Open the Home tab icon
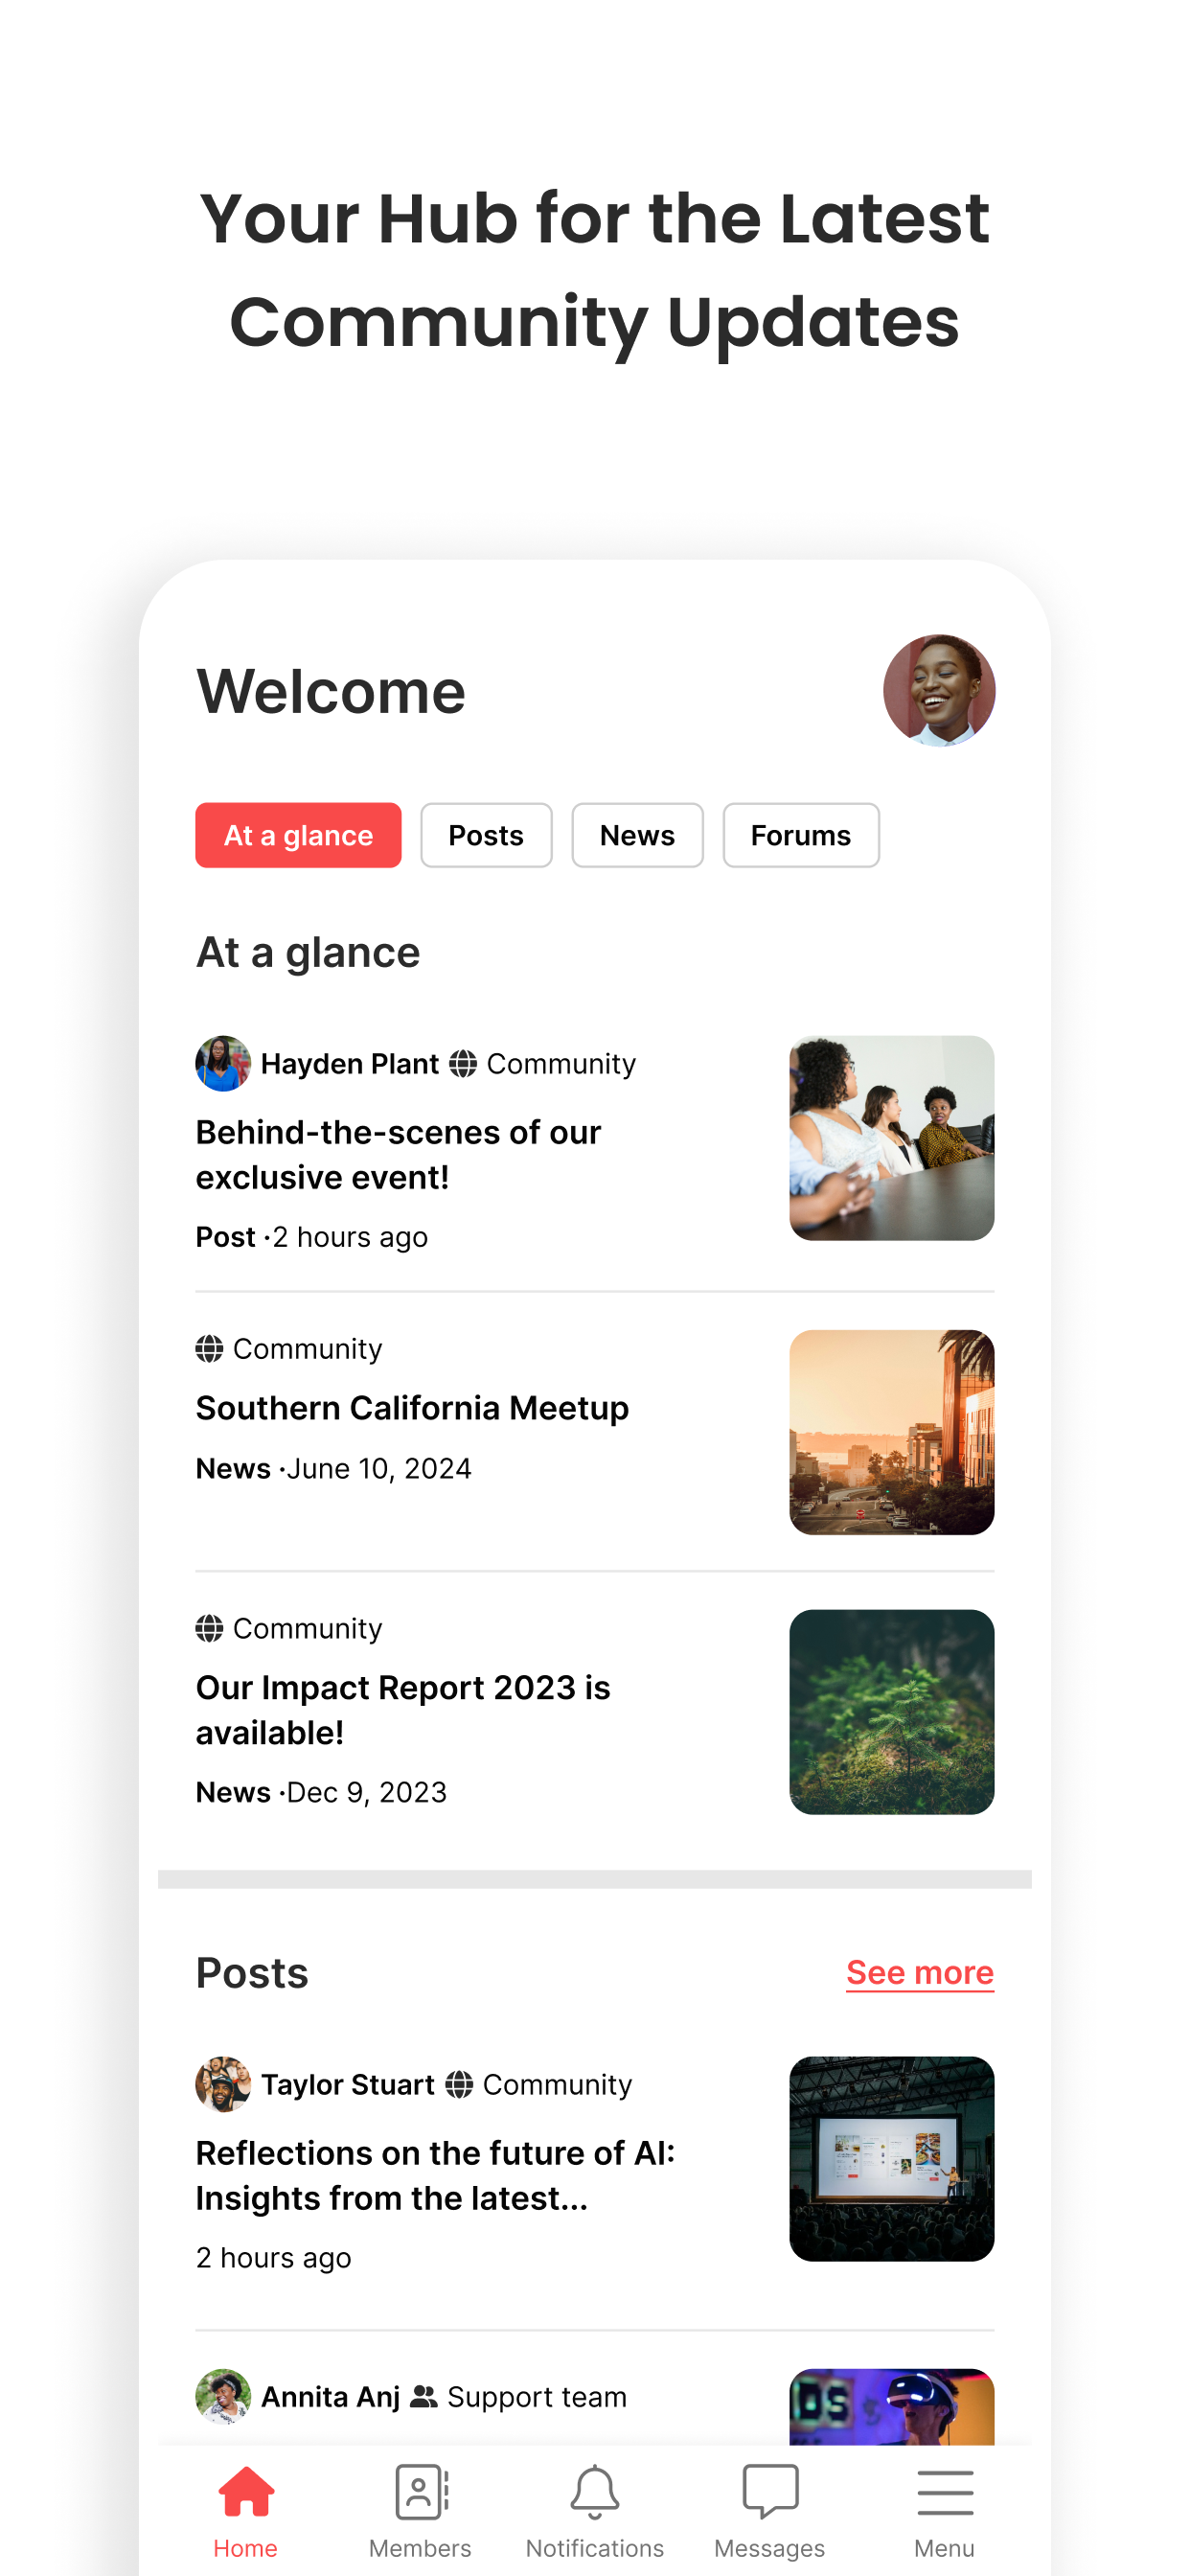Screen dimensions: 1190x2576 coord(245,2490)
